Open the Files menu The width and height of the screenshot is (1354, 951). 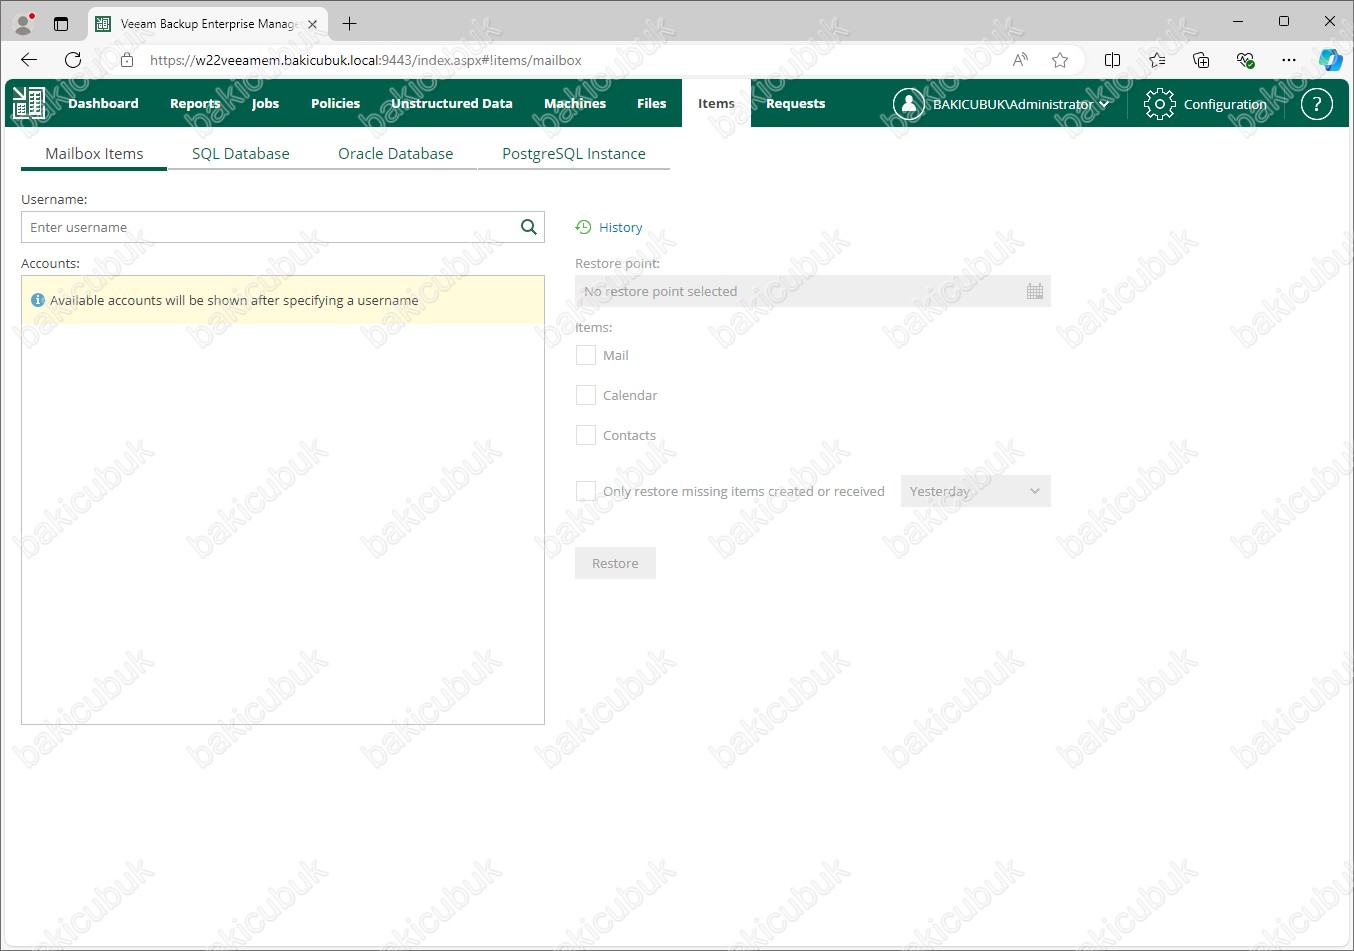pyautogui.click(x=651, y=103)
